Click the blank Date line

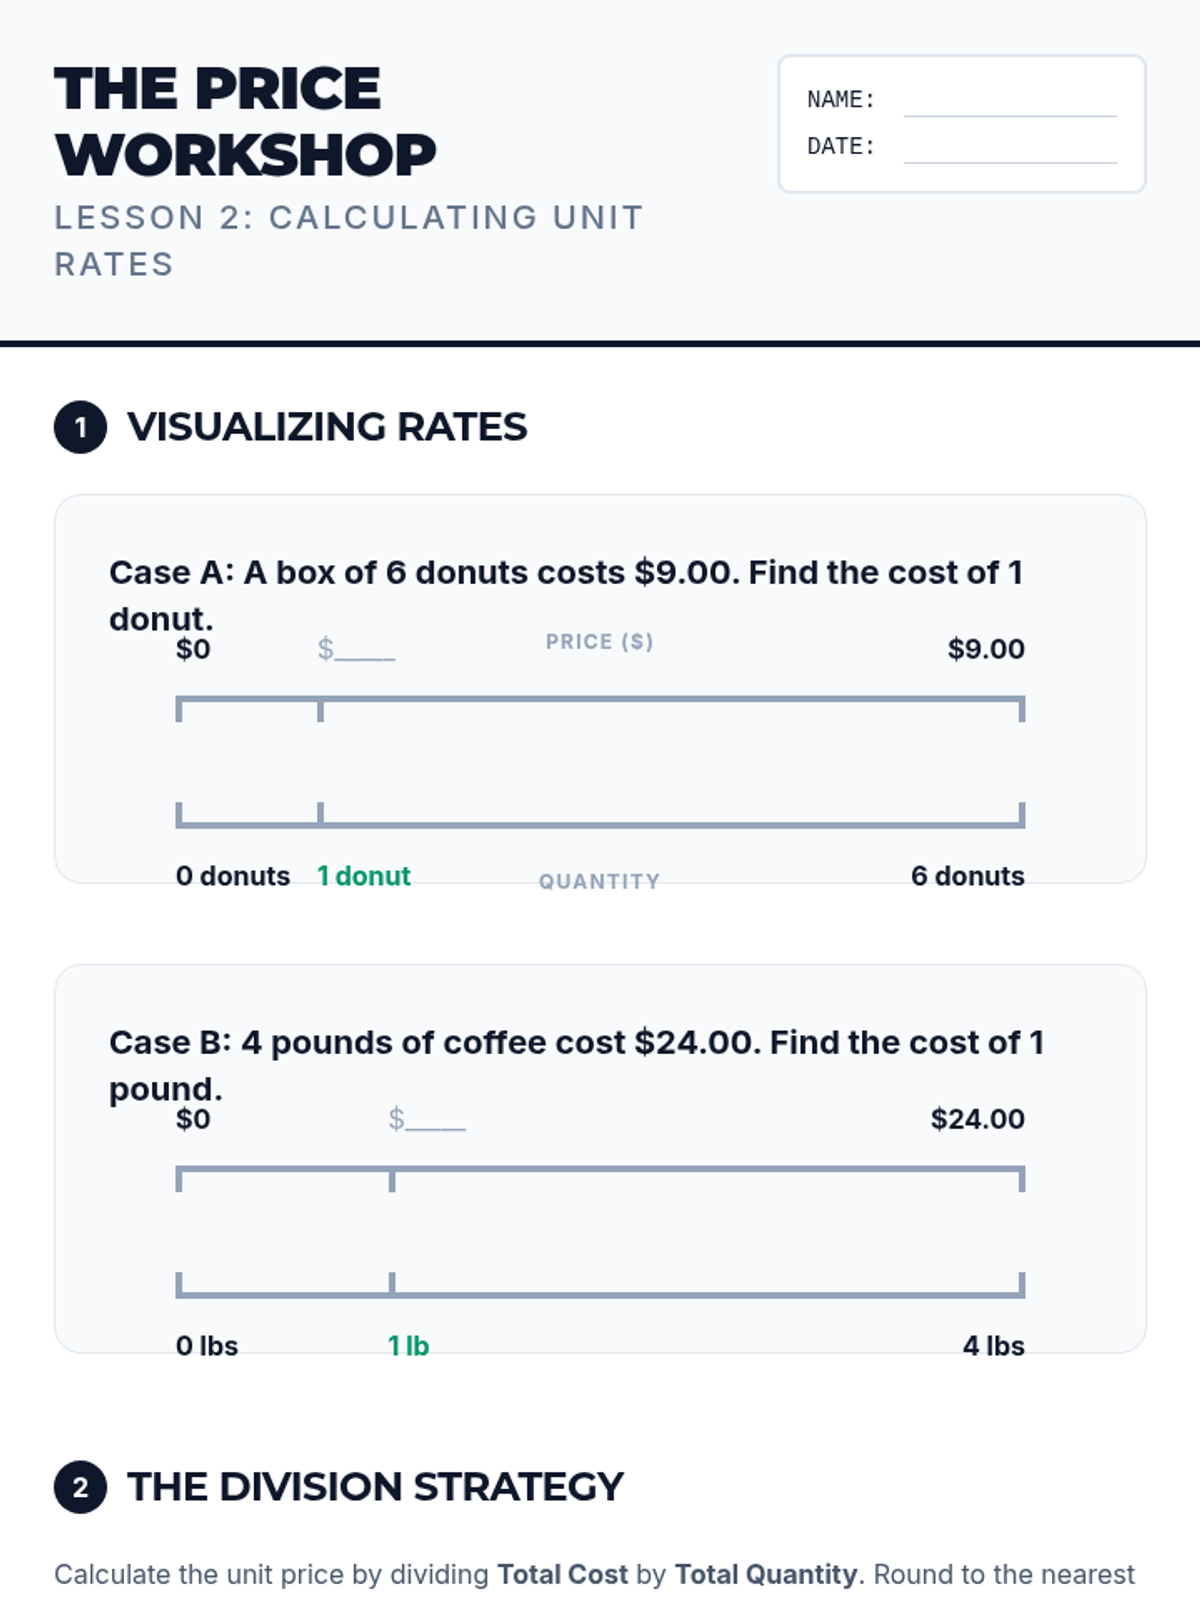coord(1010,149)
